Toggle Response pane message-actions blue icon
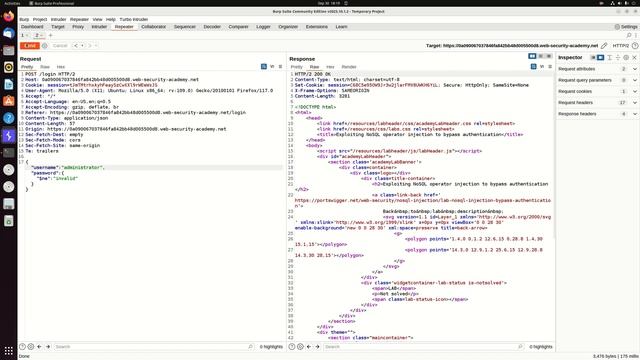 pyautogui.click(x=533, y=67)
